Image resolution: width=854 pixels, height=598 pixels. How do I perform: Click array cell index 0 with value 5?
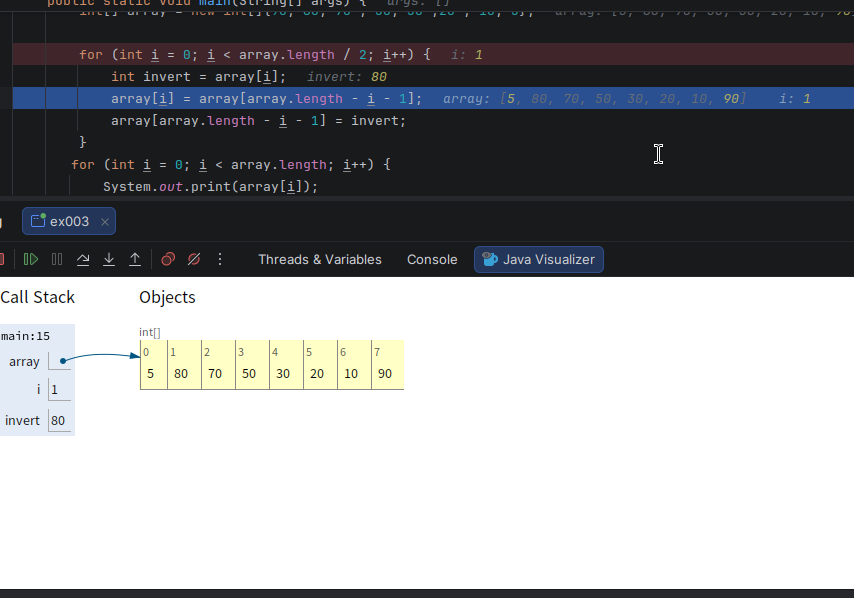click(x=154, y=364)
